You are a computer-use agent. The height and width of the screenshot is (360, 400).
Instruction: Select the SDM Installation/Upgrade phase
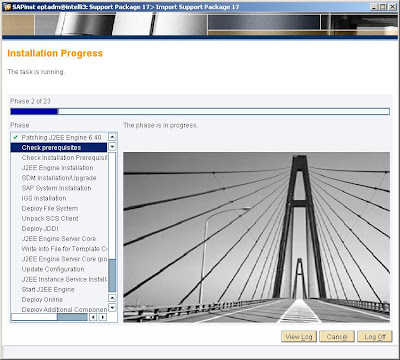click(x=59, y=178)
